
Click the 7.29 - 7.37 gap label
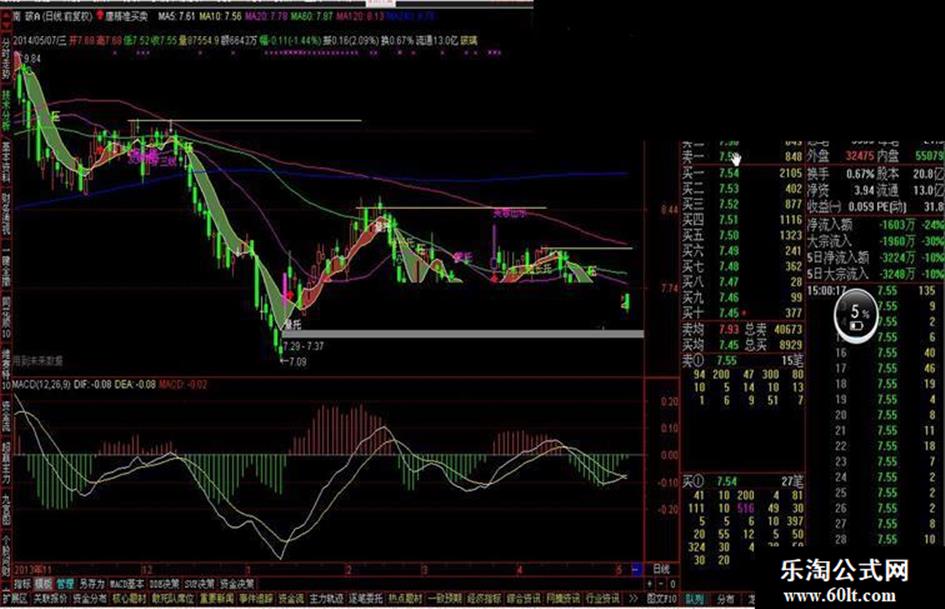click(x=304, y=346)
